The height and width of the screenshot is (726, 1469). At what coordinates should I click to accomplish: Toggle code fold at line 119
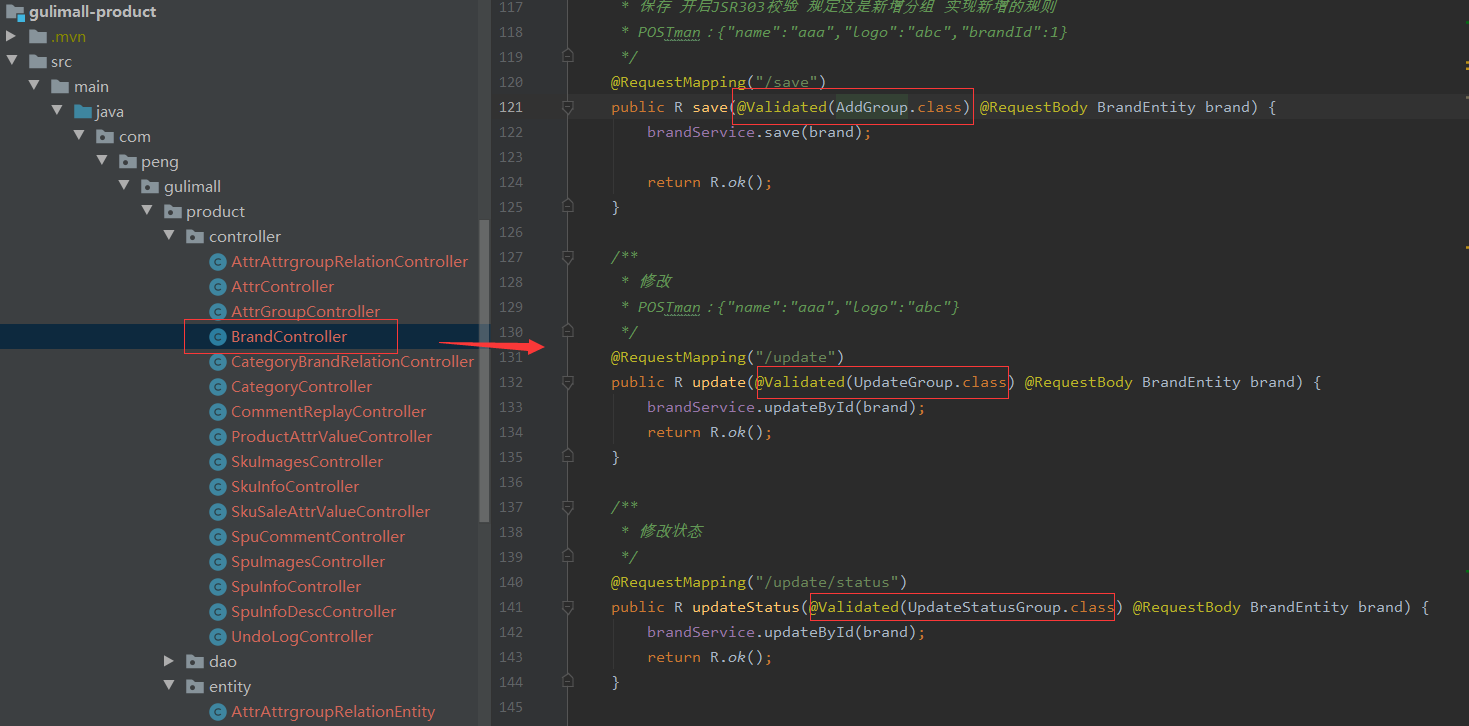tap(568, 54)
